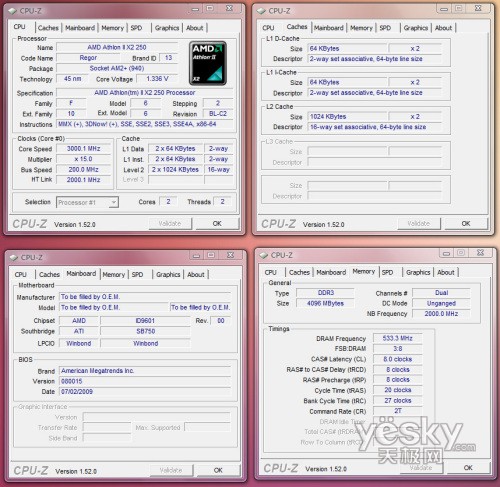
Task: Click the DRAM Frequency value 533.3 MHz
Action: tap(398, 338)
